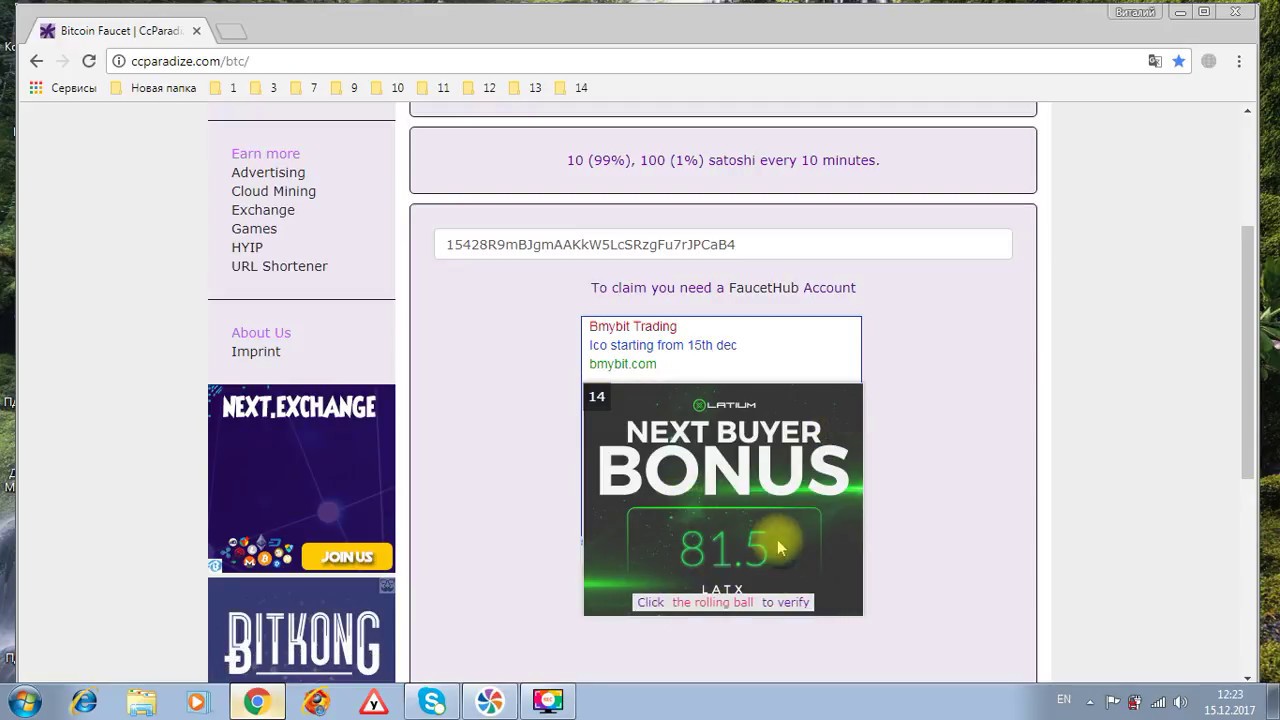Click the browser back arrow
1280x720 pixels.
point(37,61)
